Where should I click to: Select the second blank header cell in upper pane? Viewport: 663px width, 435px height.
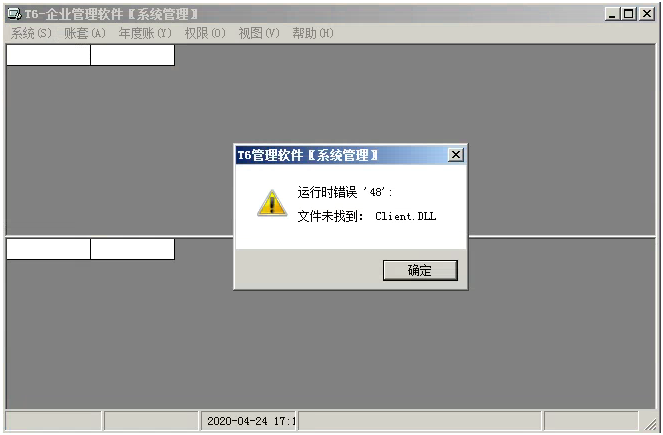coord(132,55)
